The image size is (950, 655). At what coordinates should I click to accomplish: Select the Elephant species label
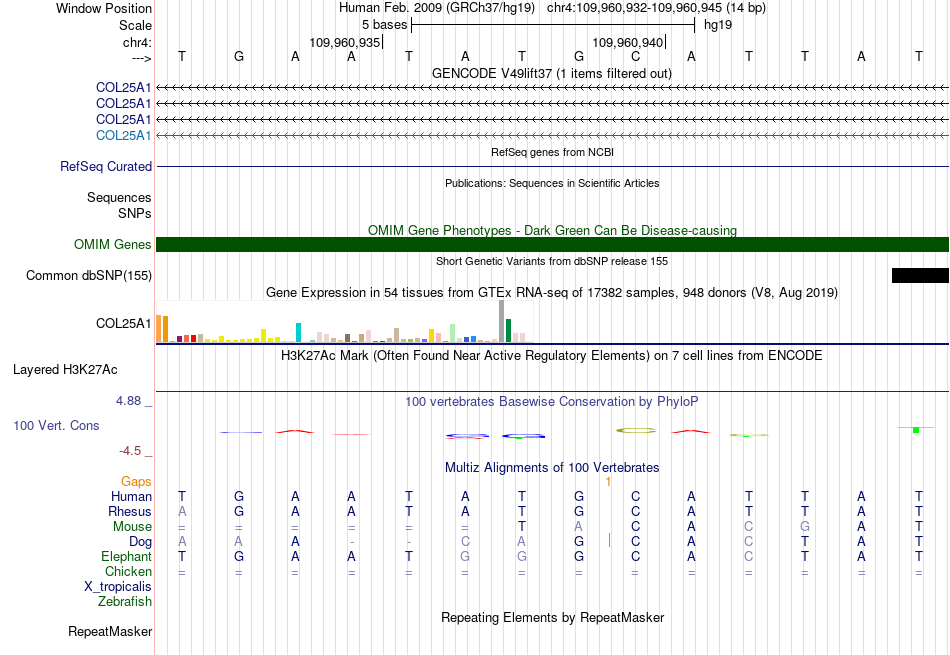(127, 557)
